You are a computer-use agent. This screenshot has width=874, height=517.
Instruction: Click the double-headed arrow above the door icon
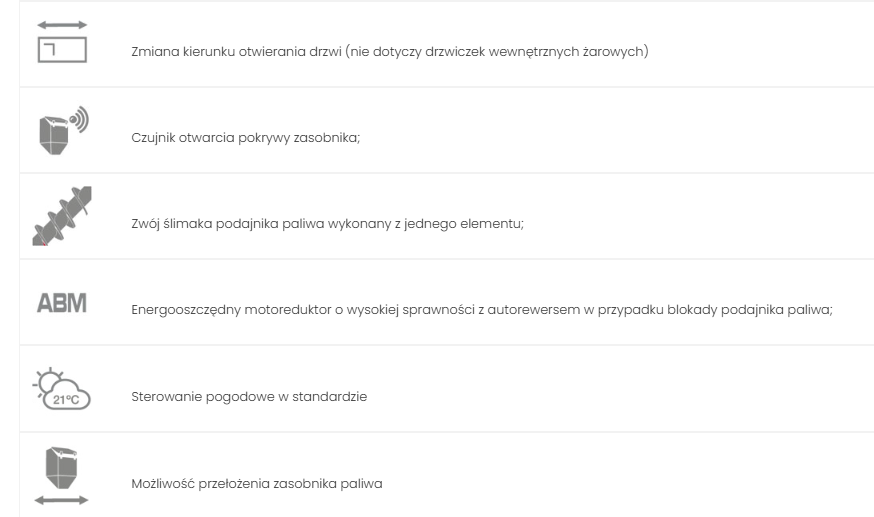pyautogui.click(x=61, y=25)
